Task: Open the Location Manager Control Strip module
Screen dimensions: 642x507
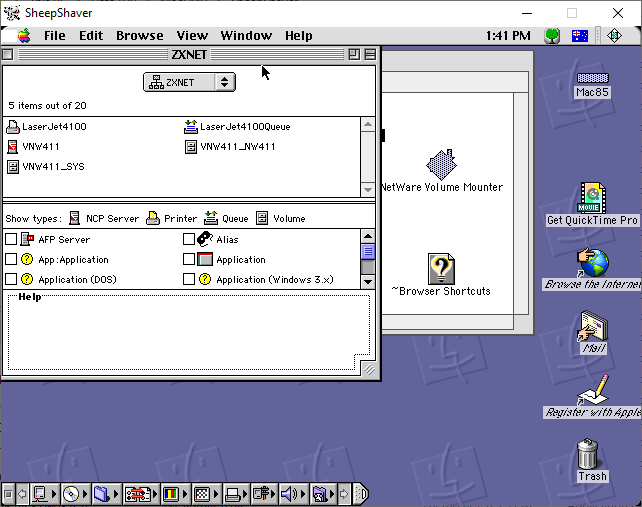Action: [x=140, y=494]
